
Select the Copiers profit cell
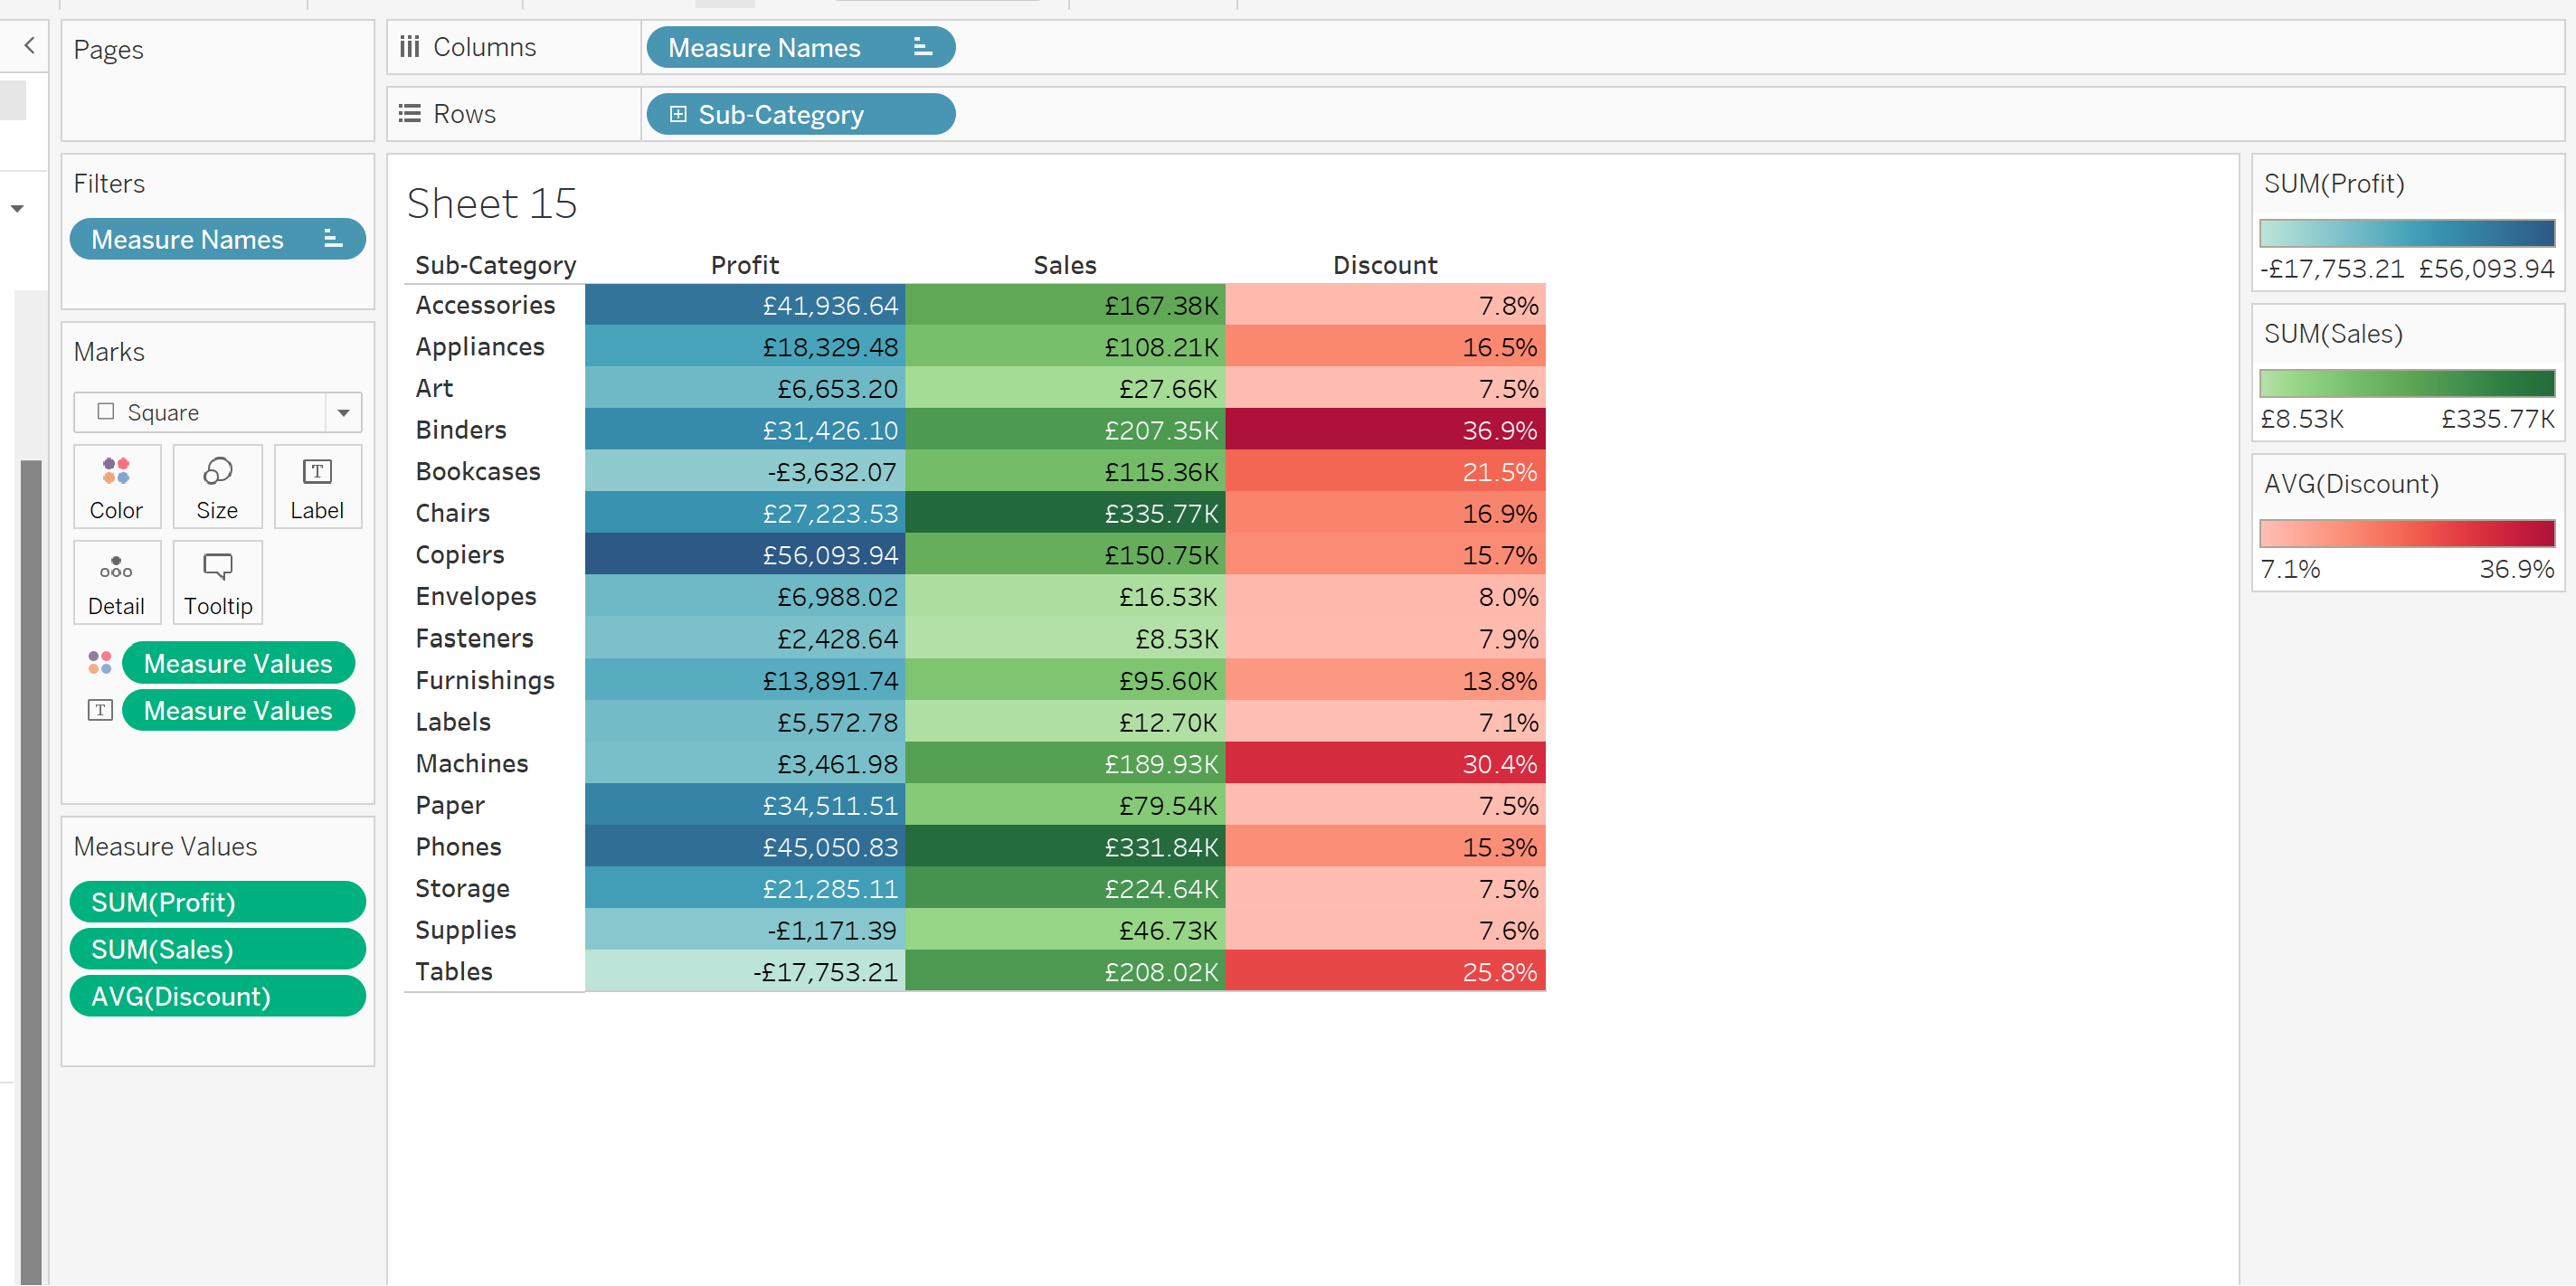click(745, 554)
